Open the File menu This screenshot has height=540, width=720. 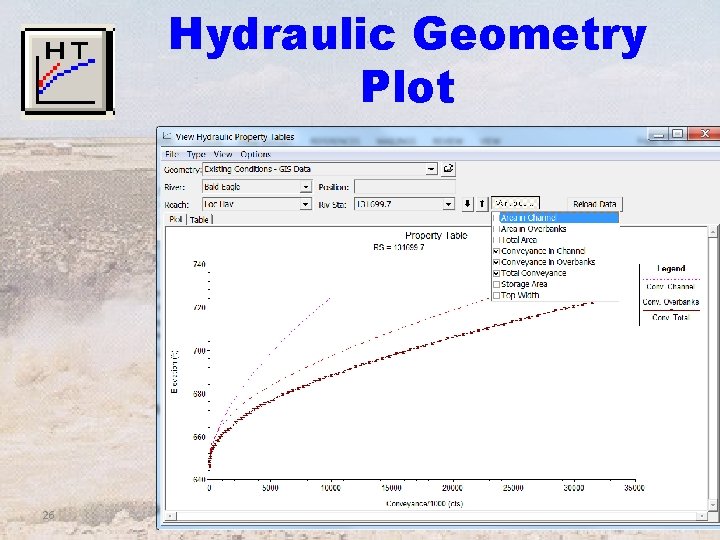coord(171,154)
